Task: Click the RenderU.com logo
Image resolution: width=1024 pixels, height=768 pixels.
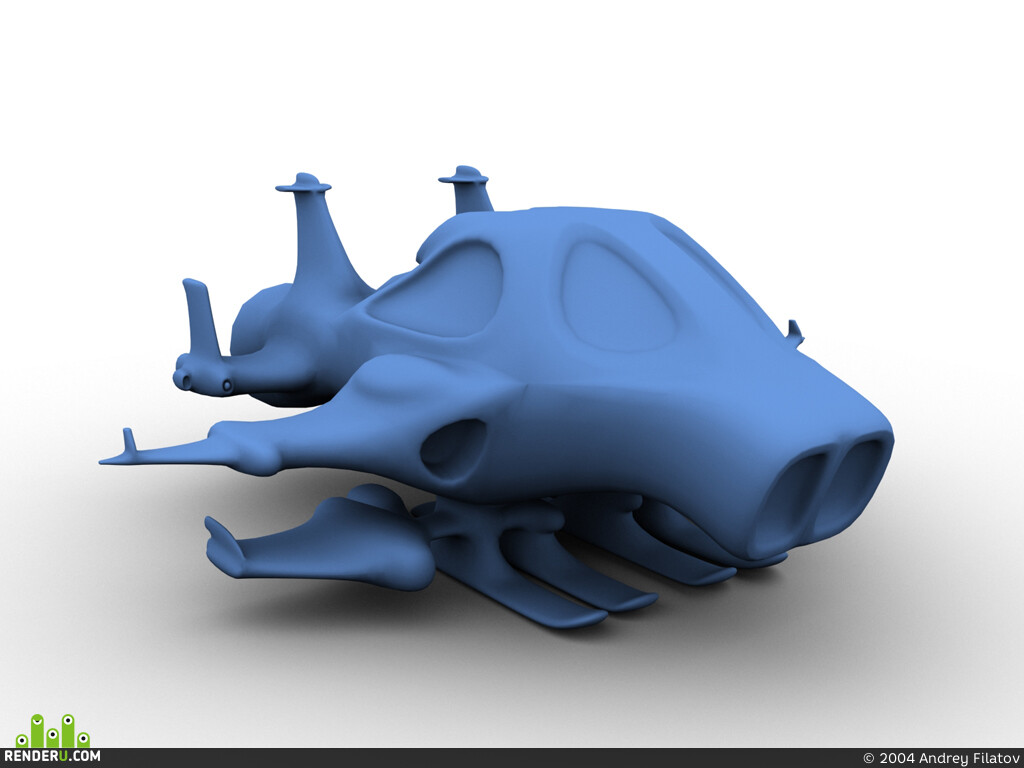Action: coord(52,739)
